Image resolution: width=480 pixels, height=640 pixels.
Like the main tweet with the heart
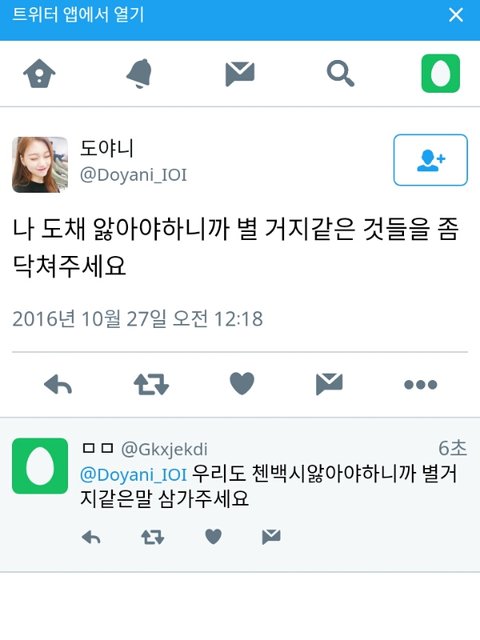242,384
